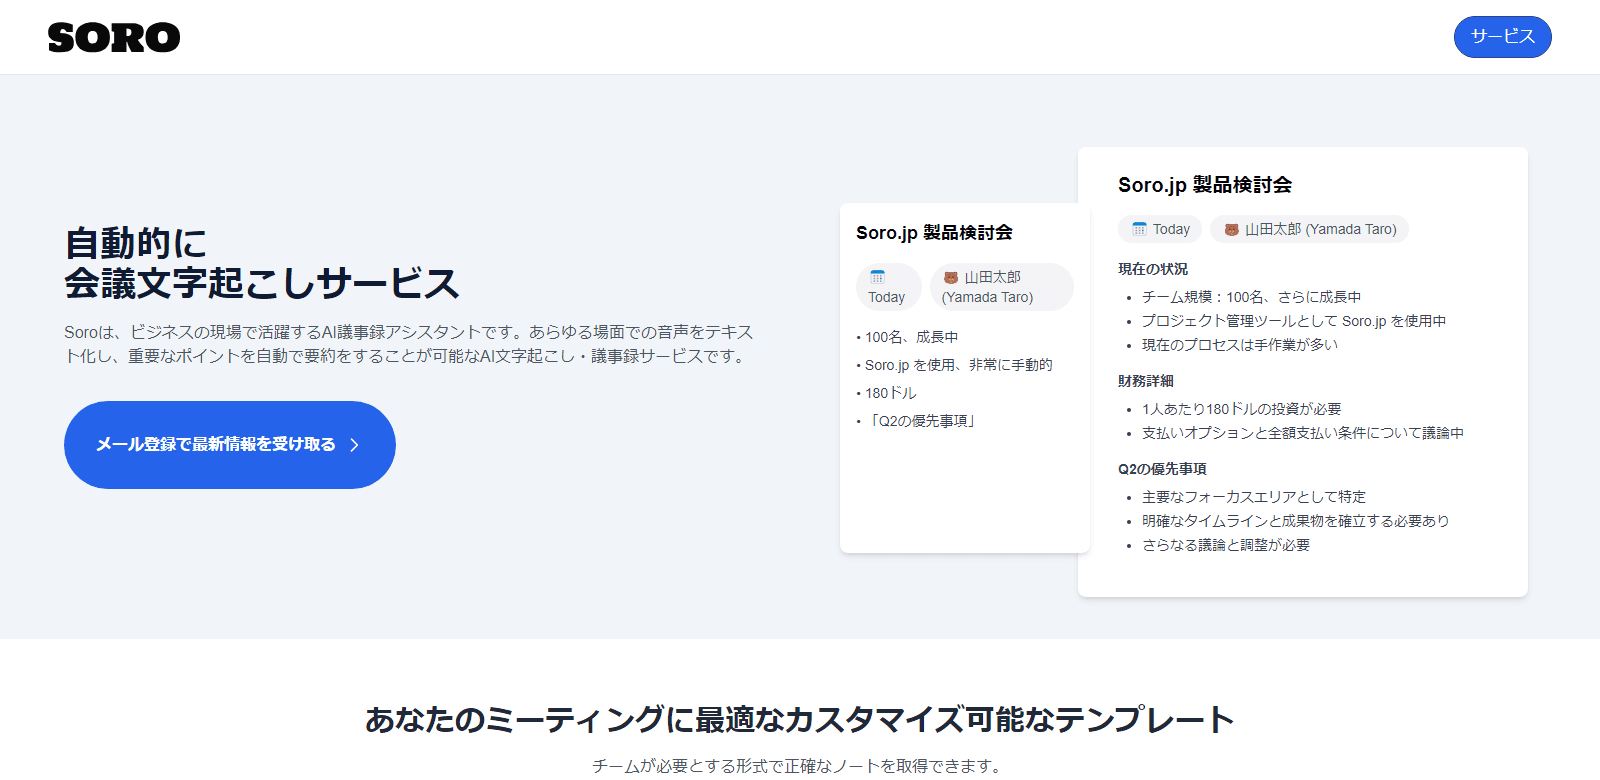1600x780 pixels.
Task: Click 主要なフォーカスエリアとして特定
Action: pos(1254,497)
